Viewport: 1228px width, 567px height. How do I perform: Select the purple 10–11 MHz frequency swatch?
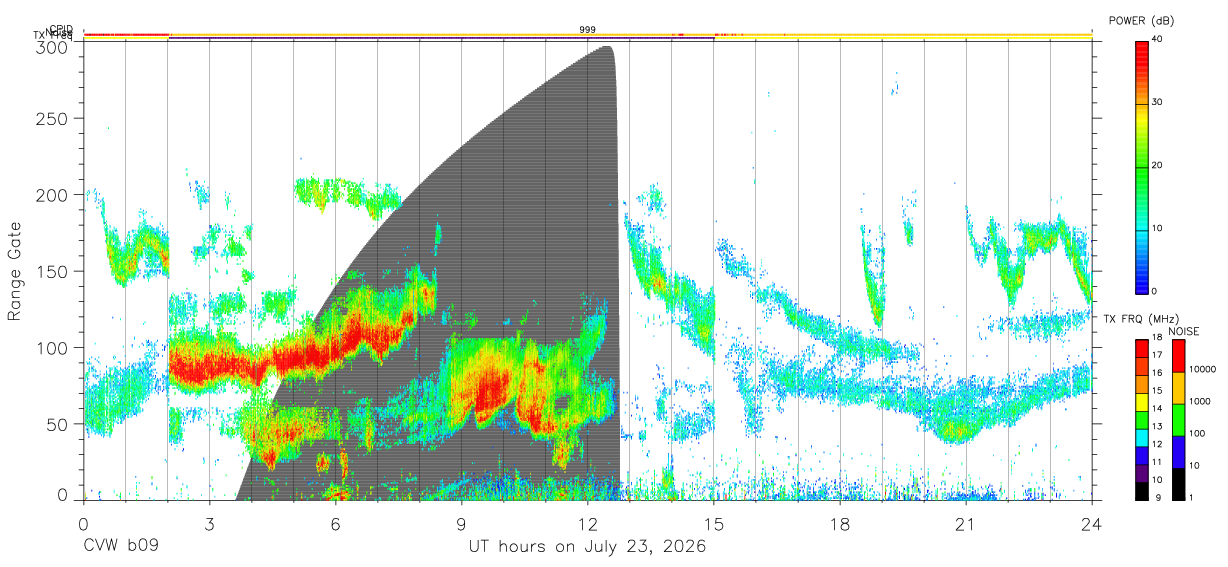1142,471
